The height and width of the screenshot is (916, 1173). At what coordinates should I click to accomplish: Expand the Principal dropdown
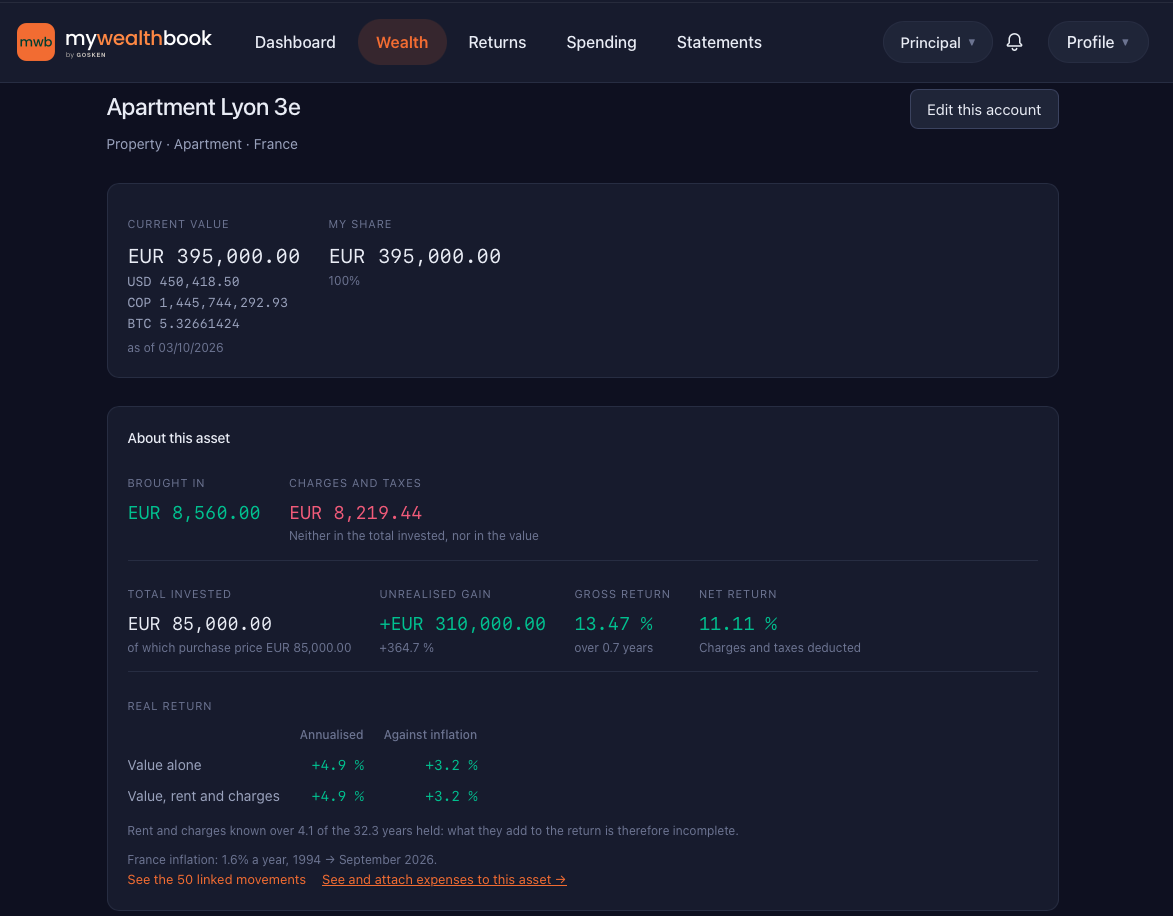pyautogui.click(x=937, y=42)
